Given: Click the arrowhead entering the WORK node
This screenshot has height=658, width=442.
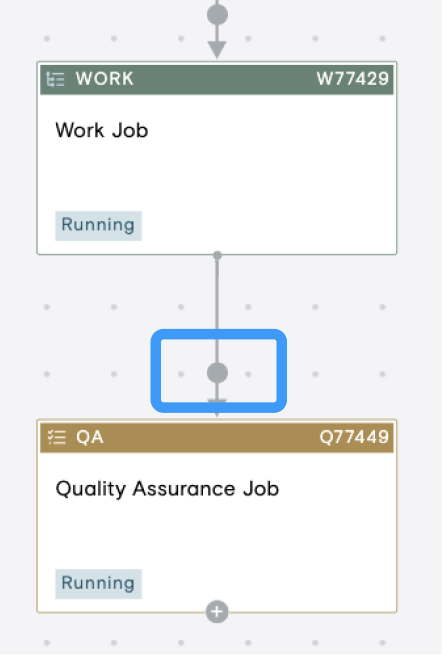Looking at the screenshot, I should click(x=217, y=50).
